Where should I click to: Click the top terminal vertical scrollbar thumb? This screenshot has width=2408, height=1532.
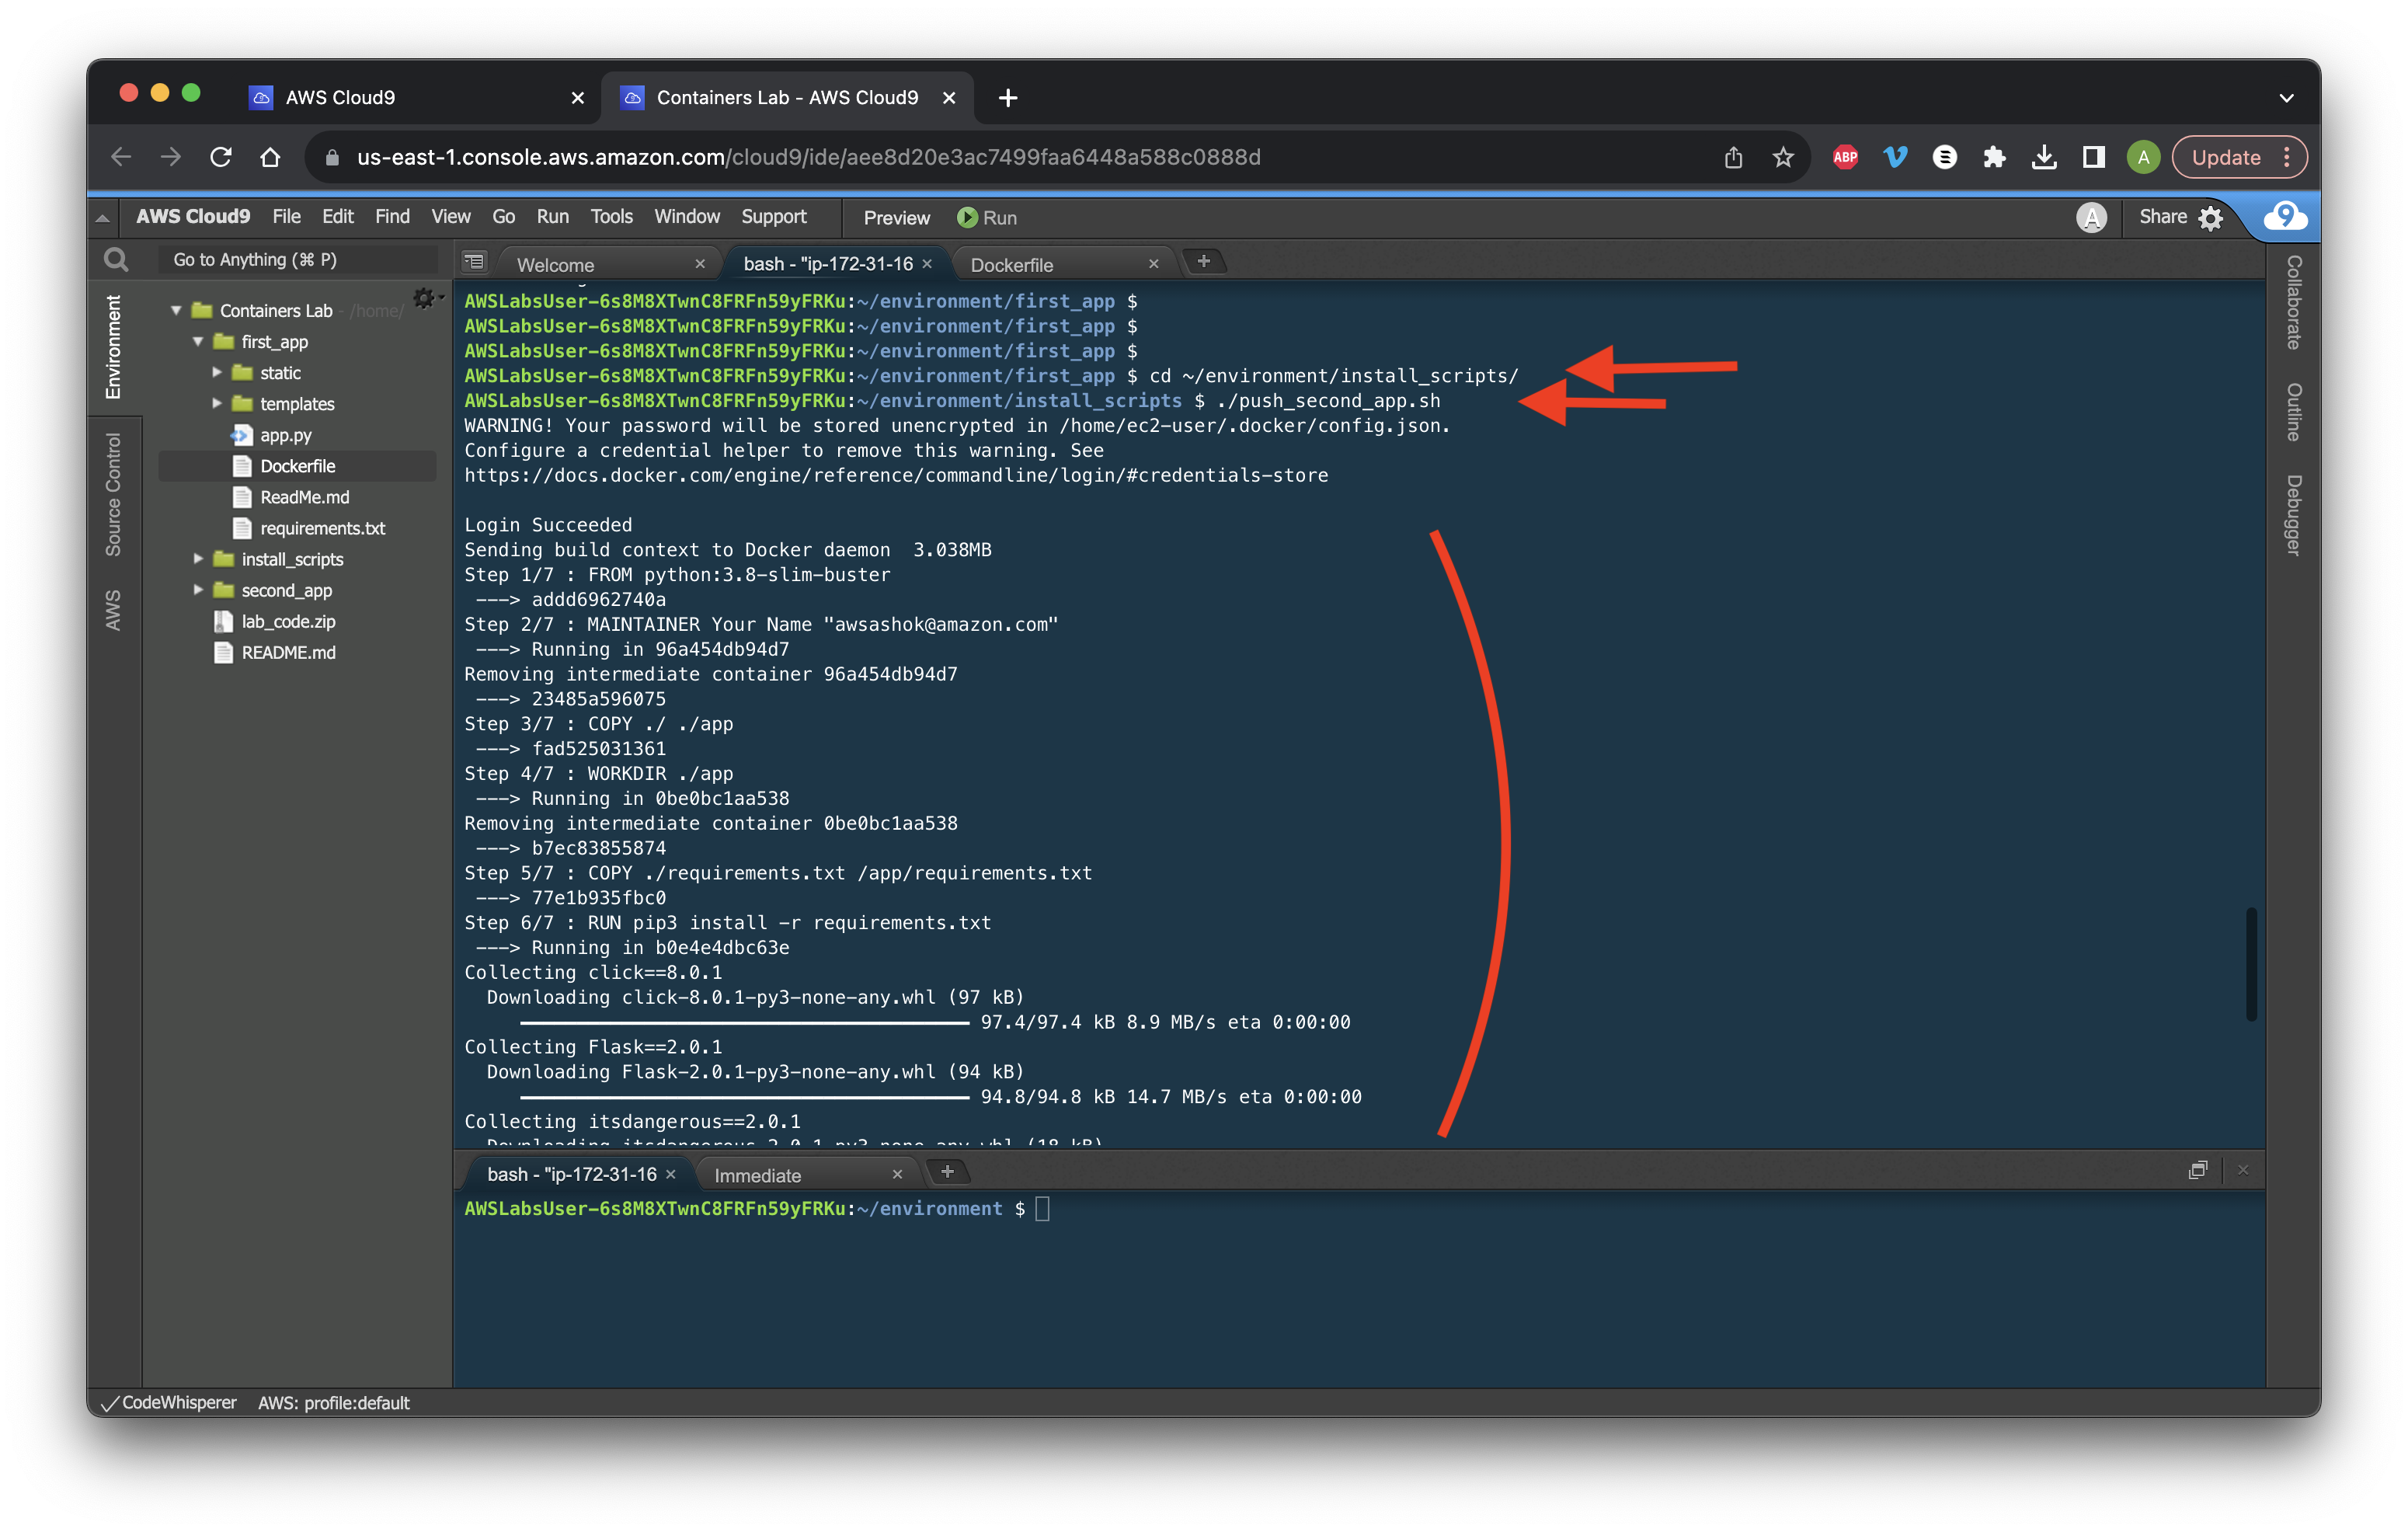point(2251,964)
